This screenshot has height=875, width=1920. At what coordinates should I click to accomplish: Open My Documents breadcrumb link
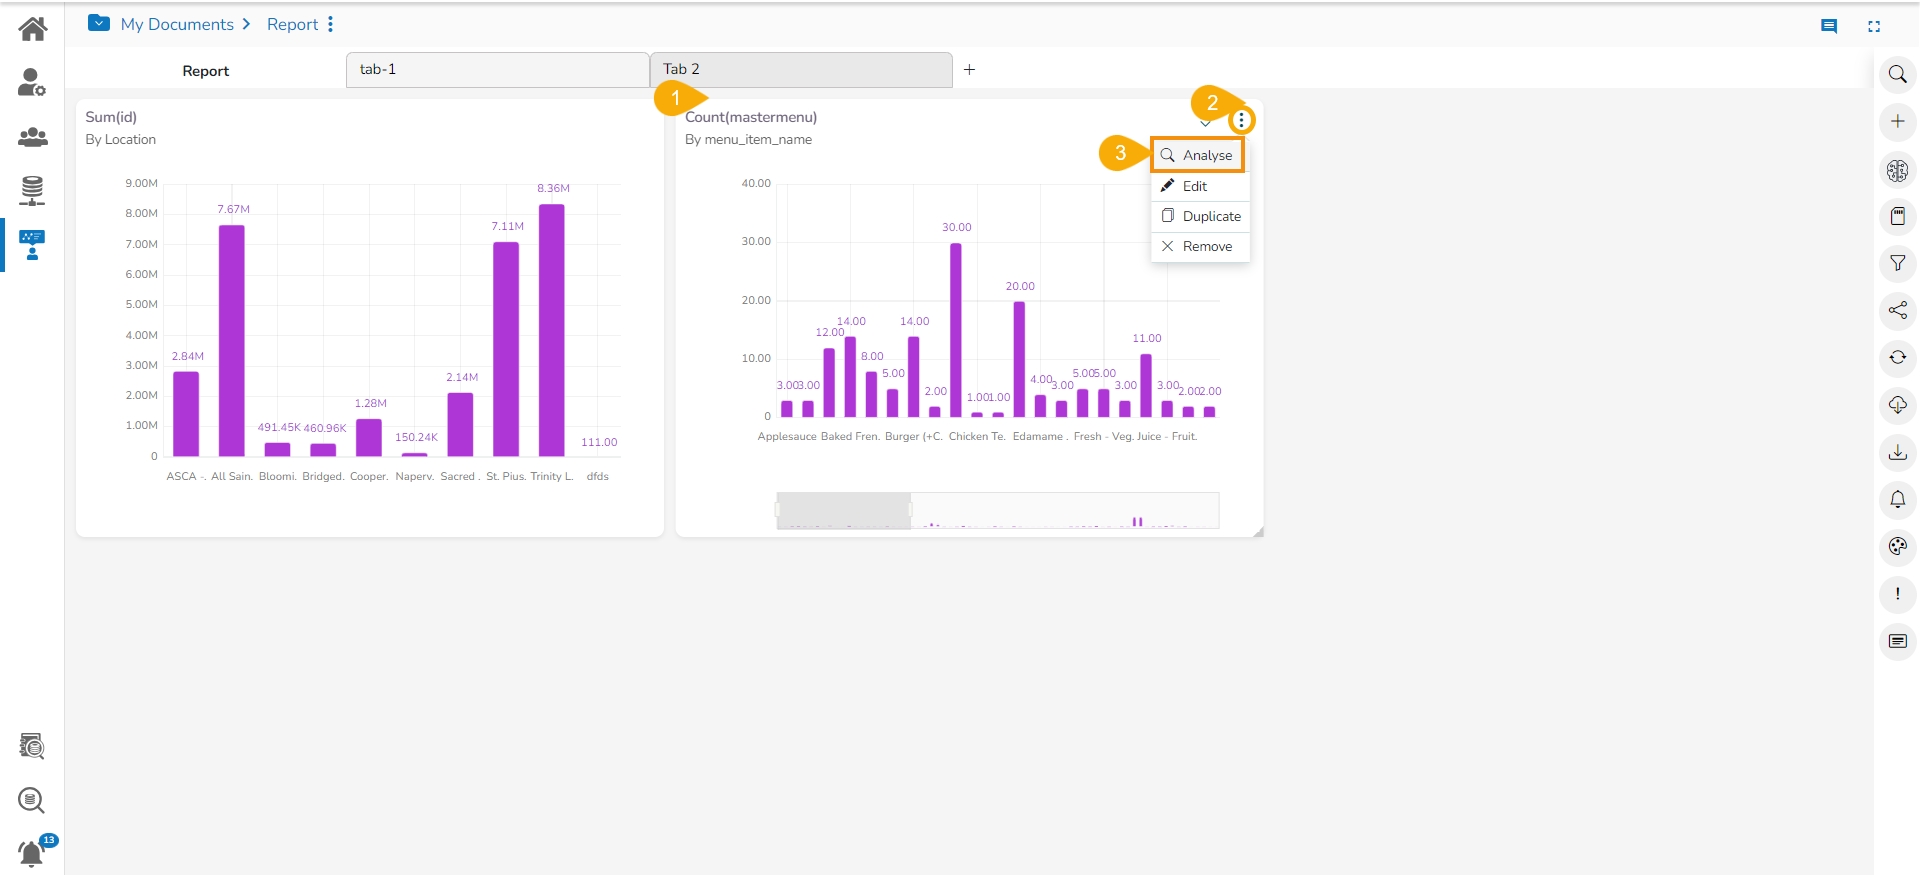tap(177, 24)
